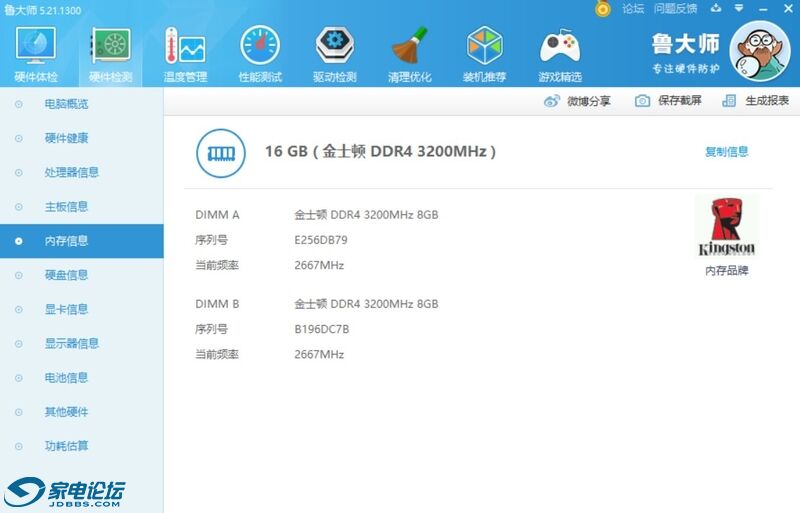This screenshot has height=513, width=800.
Task: Select 显示器信息 in the sidebar
Action: point(82,344)
